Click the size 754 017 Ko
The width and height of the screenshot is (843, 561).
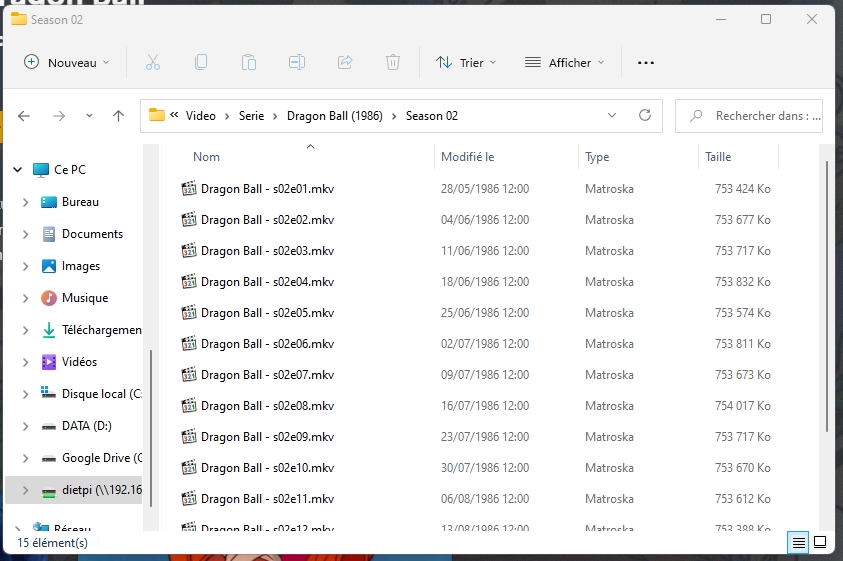pos(742,406)
